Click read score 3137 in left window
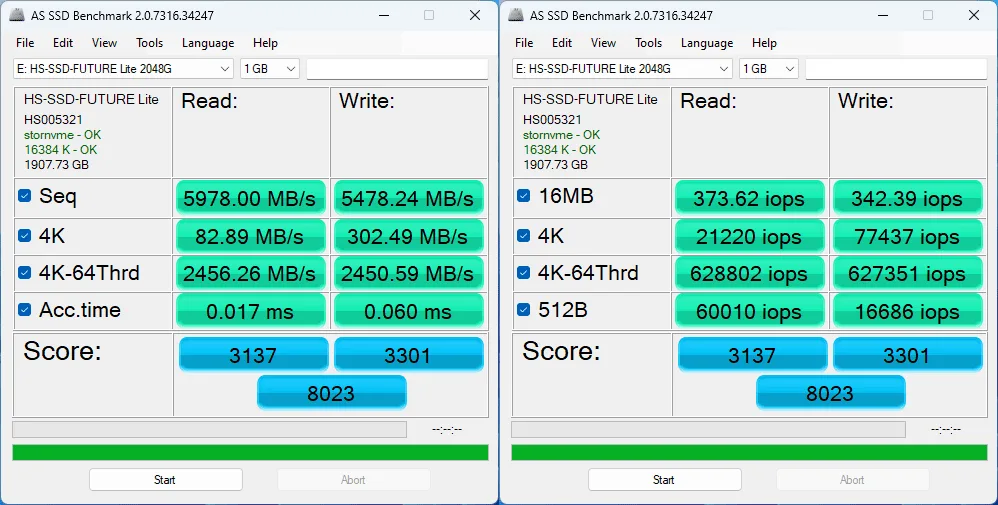 pos(253,354)
